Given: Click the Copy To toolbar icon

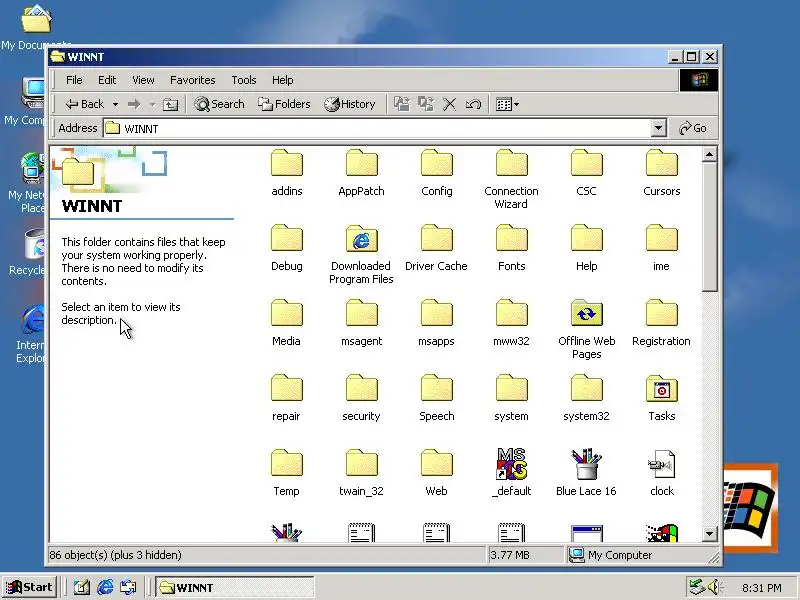Looking at the screenshot, I should point(426,104).
